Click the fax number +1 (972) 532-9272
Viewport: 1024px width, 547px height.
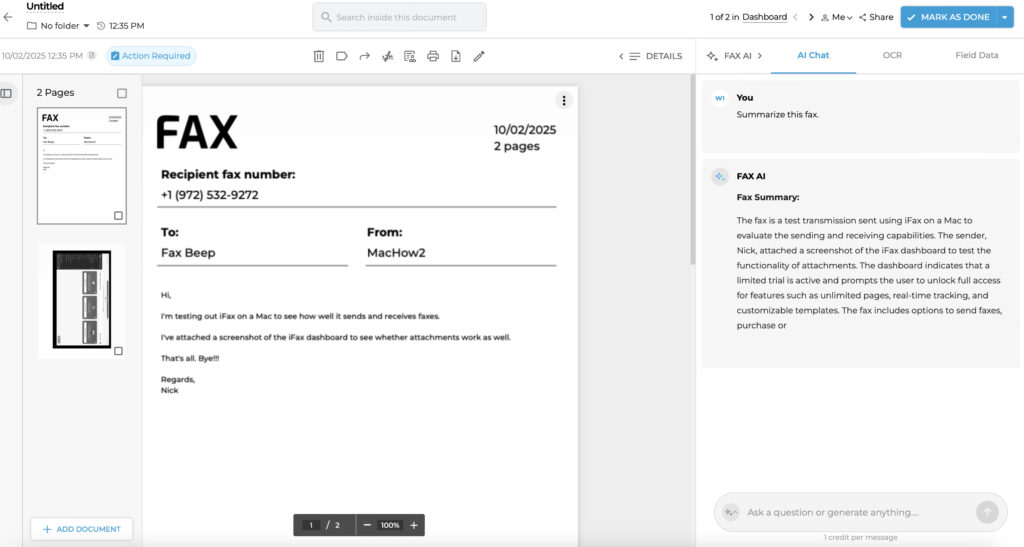tap(210, 195)
